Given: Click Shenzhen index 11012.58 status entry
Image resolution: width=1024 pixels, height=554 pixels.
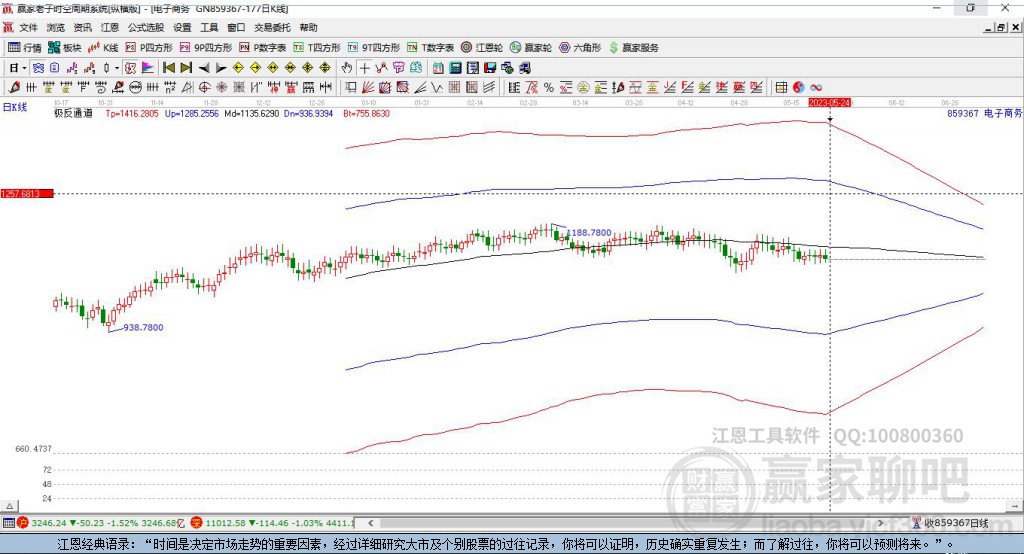Looking at the screenshot, I should pyautogui.click(x=273, y=523).
